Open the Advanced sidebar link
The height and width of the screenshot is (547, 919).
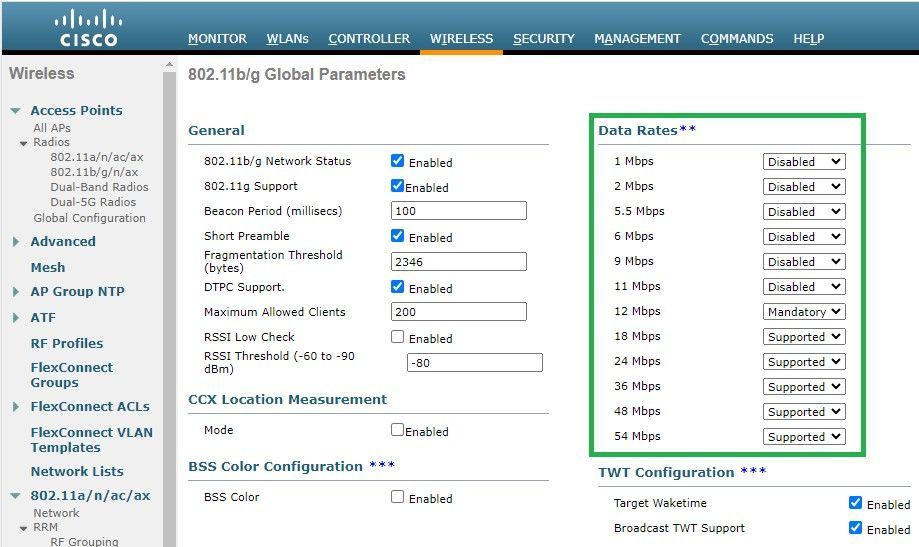tap(63, 242)
